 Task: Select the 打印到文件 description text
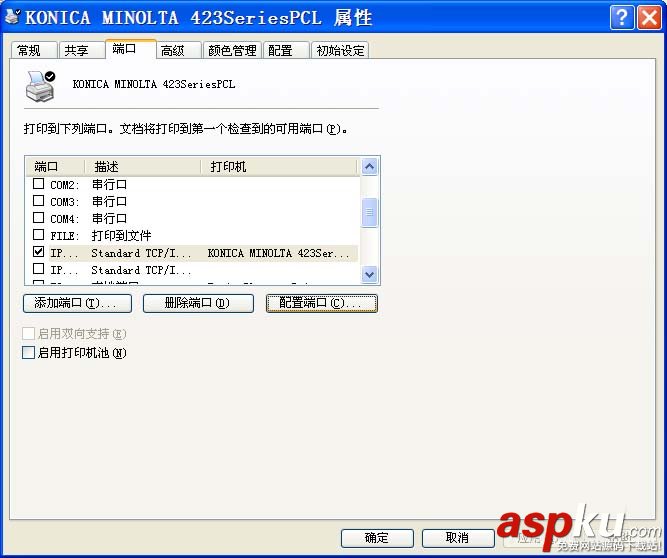[x=121, y=236]
